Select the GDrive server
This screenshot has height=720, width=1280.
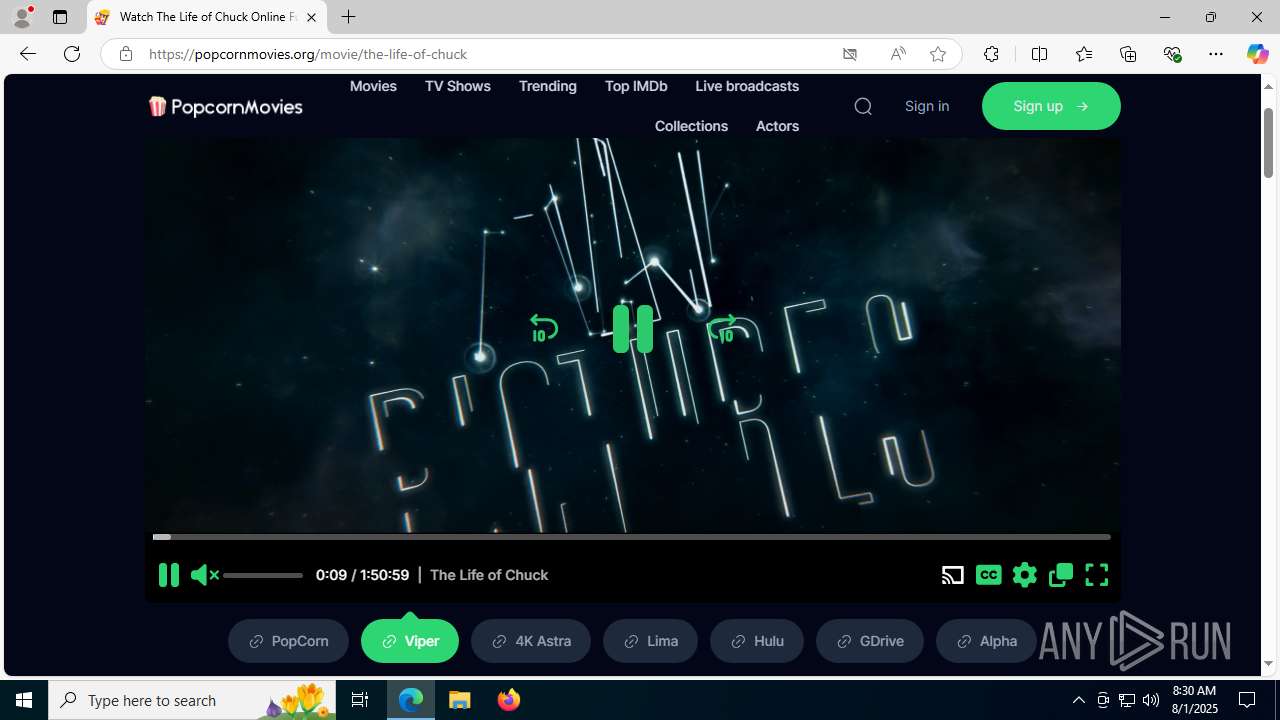[x=870, y=641]
